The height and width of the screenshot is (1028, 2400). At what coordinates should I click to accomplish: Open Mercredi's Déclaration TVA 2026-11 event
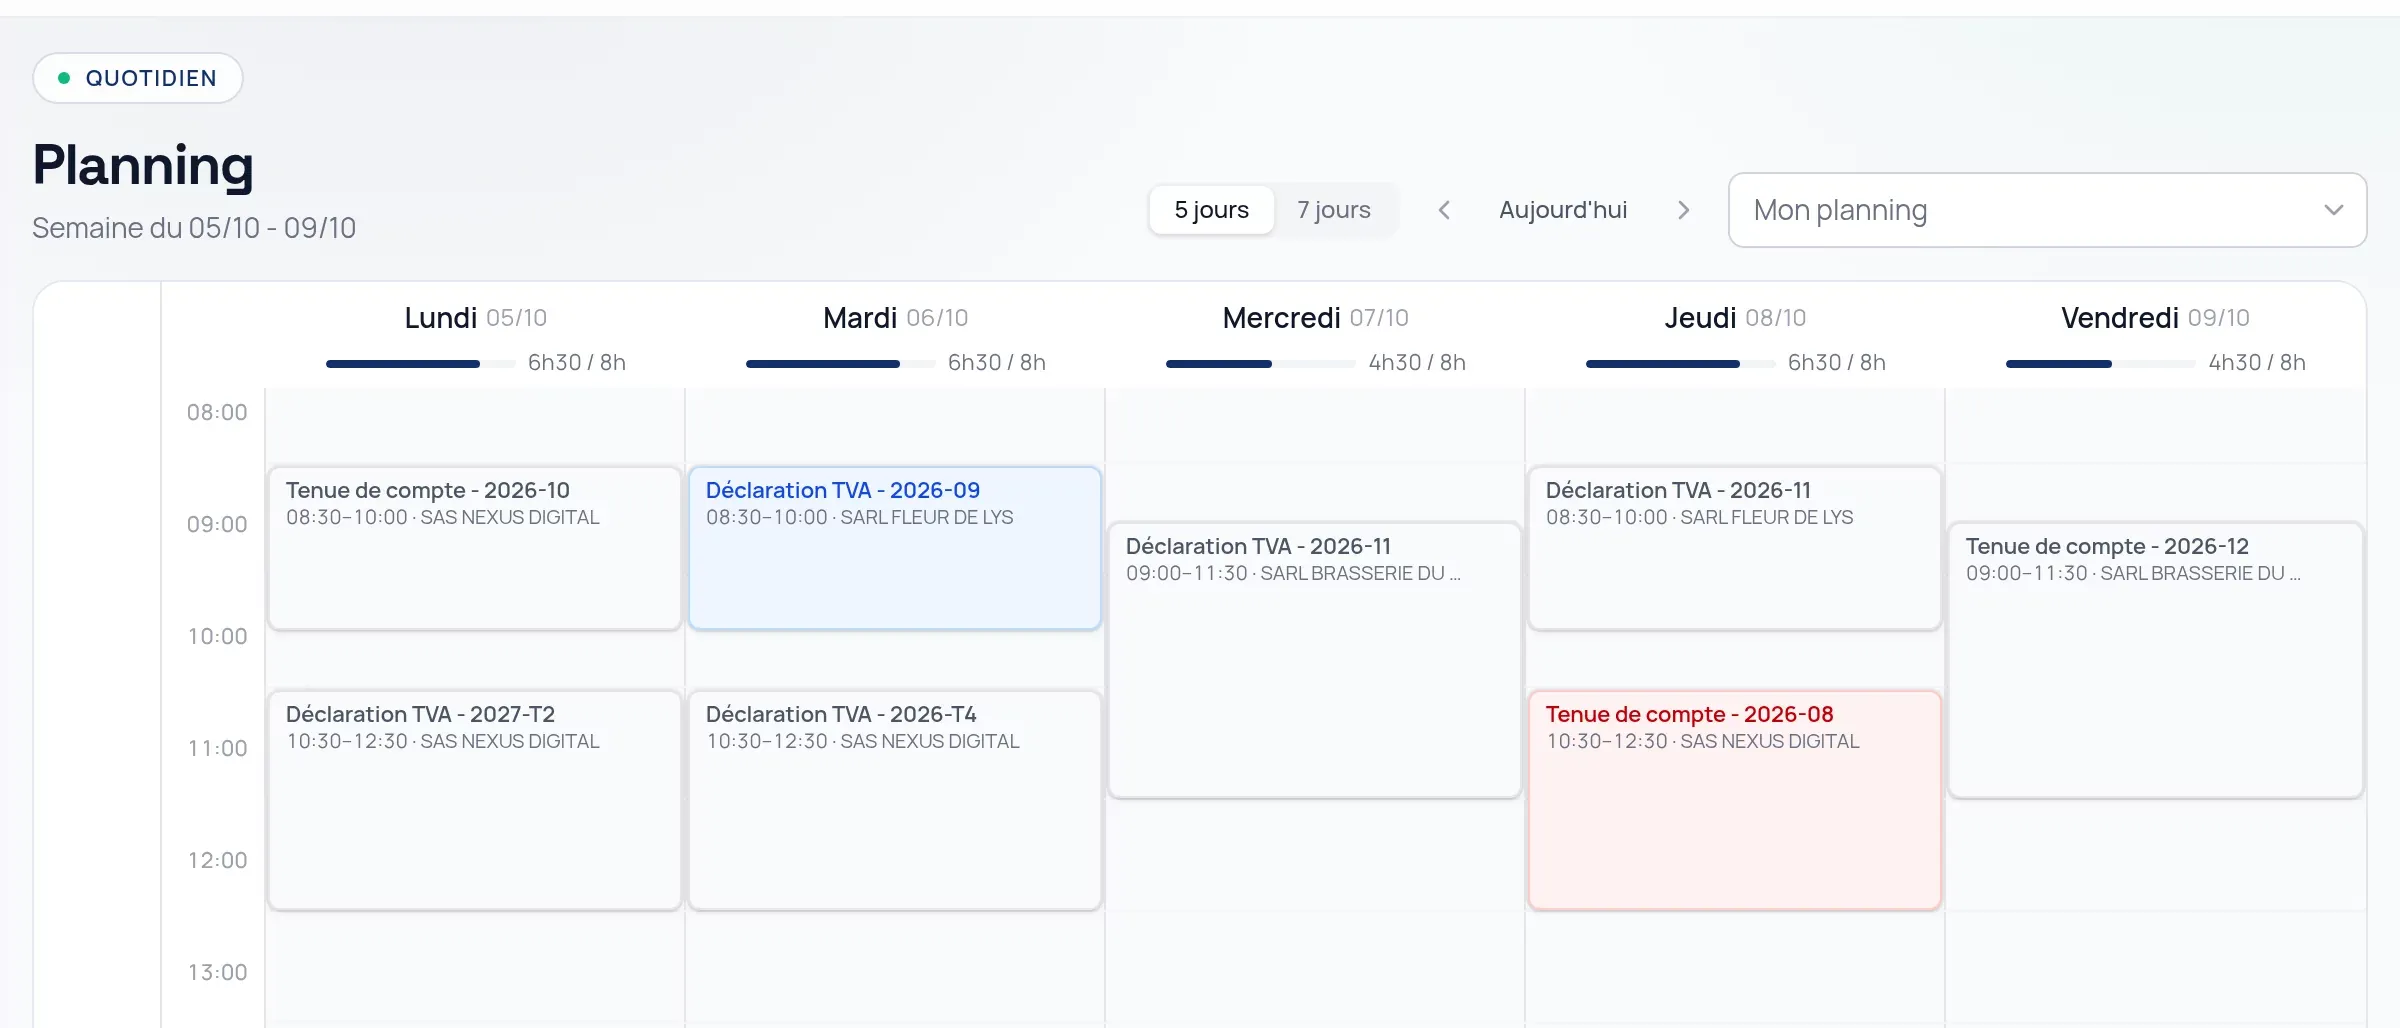(1315, 660)
